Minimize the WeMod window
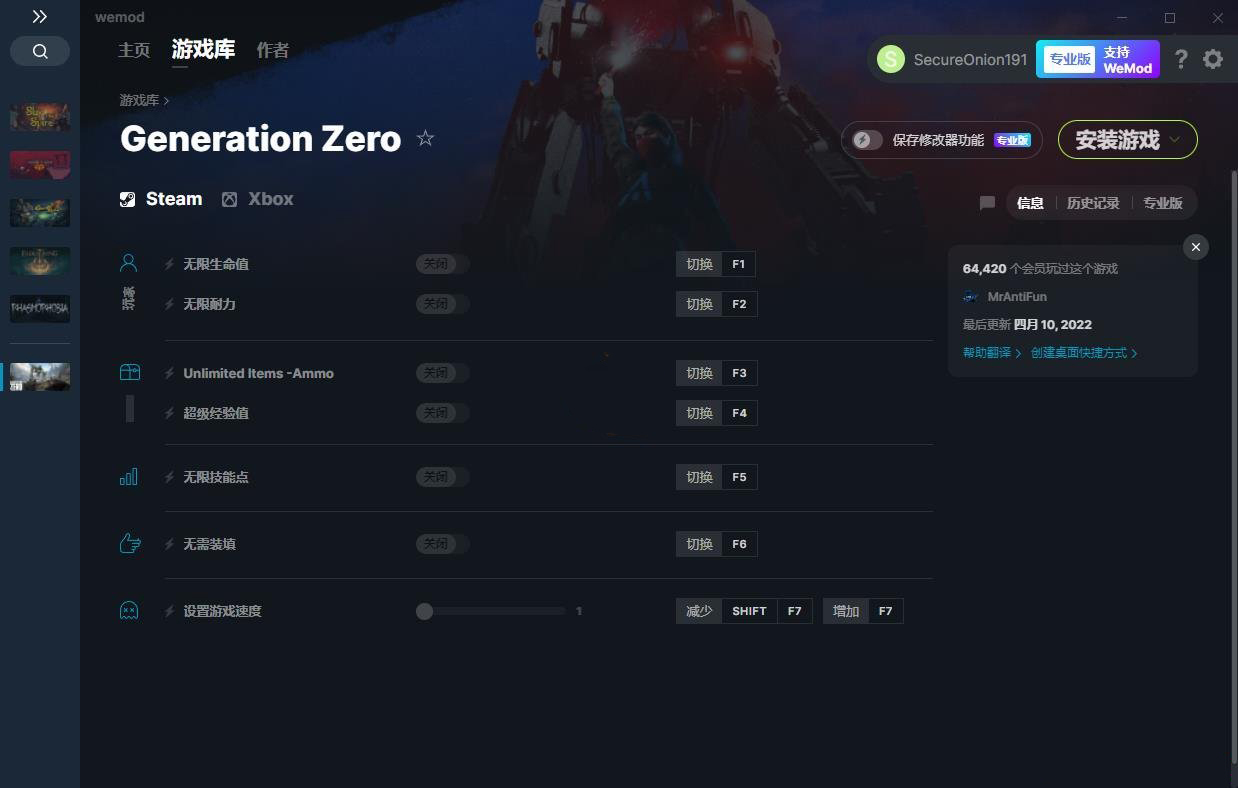Viewport: 1238px width, 788px height. 1122,17
